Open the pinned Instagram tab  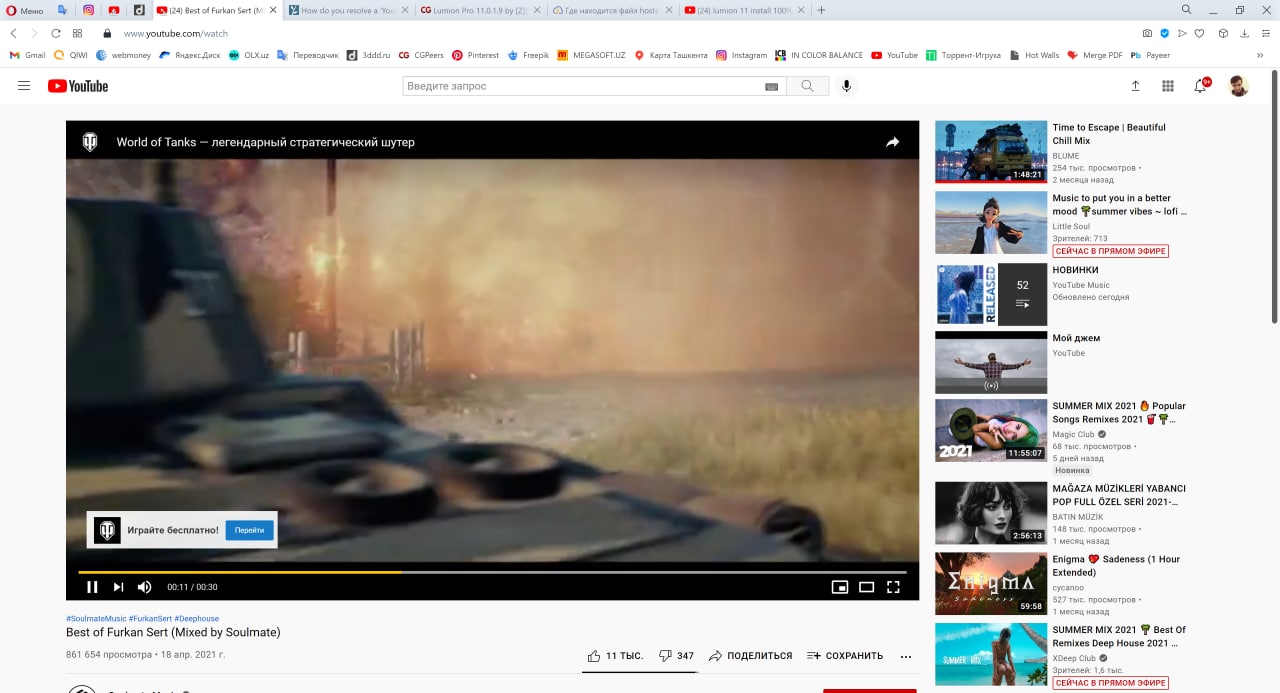(x=88, y=10)
